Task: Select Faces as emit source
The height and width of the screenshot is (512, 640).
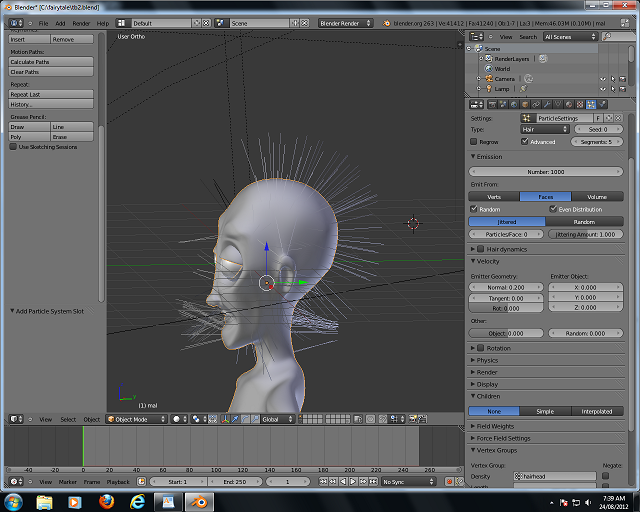Action: pos(545,197)
